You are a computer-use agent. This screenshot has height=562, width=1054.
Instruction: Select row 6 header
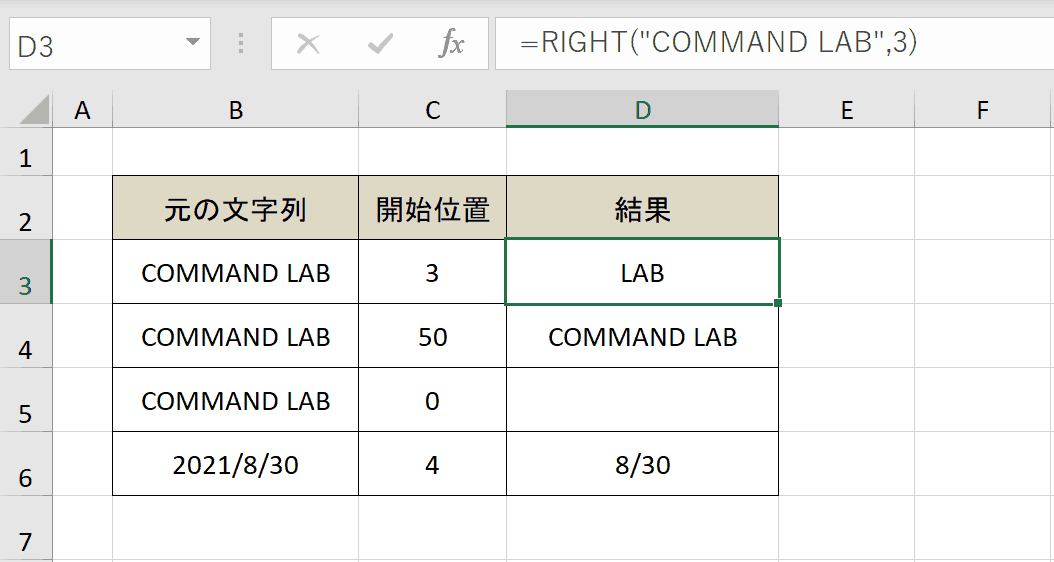26,465
